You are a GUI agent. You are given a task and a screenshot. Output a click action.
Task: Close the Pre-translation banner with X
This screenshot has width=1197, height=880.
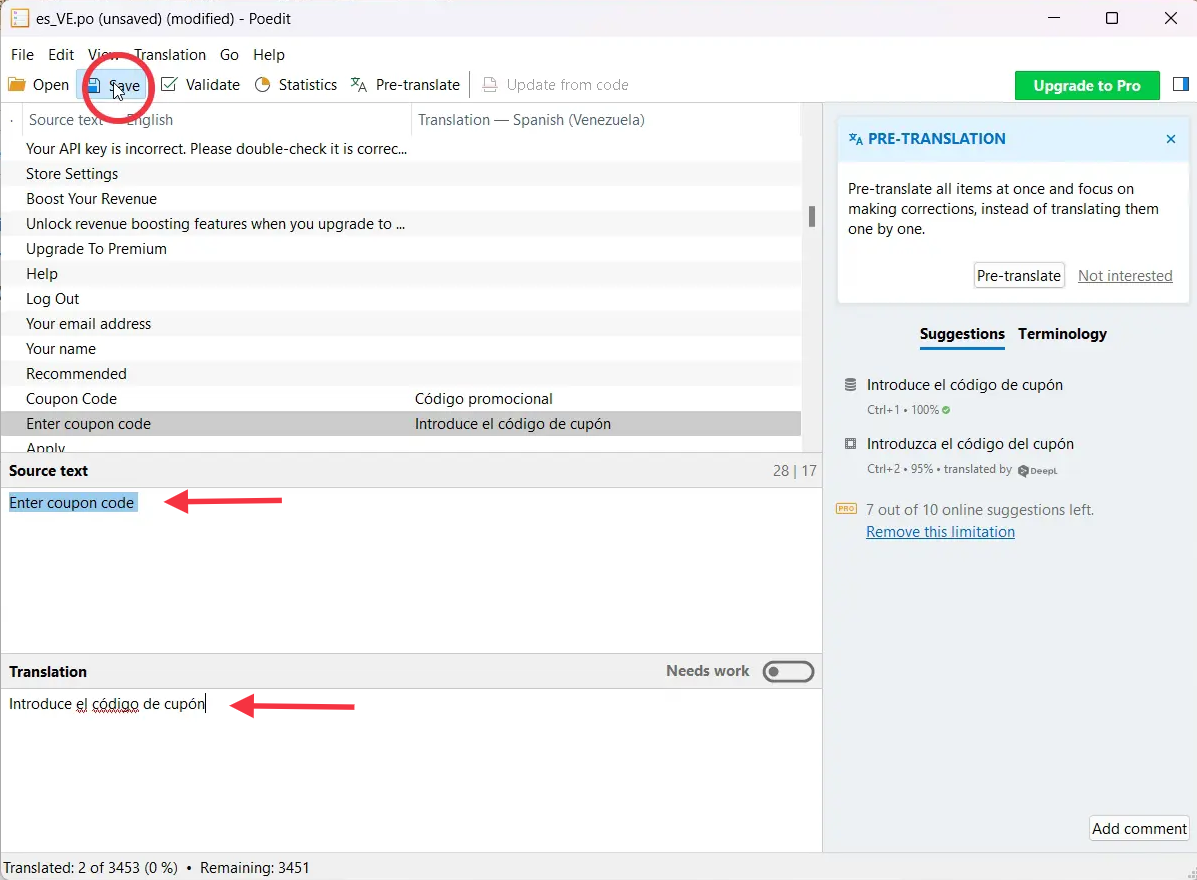(1171, 139)
